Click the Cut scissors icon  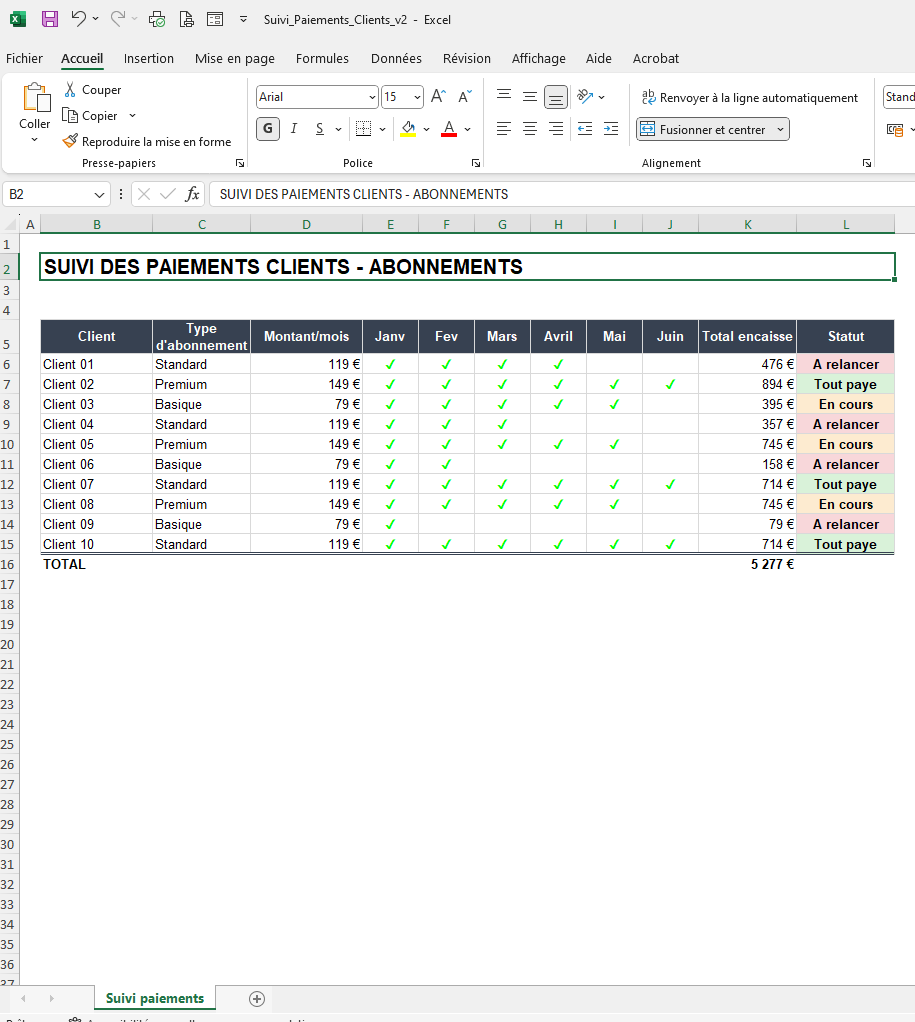pyautogui.click(x=70, y=89)
